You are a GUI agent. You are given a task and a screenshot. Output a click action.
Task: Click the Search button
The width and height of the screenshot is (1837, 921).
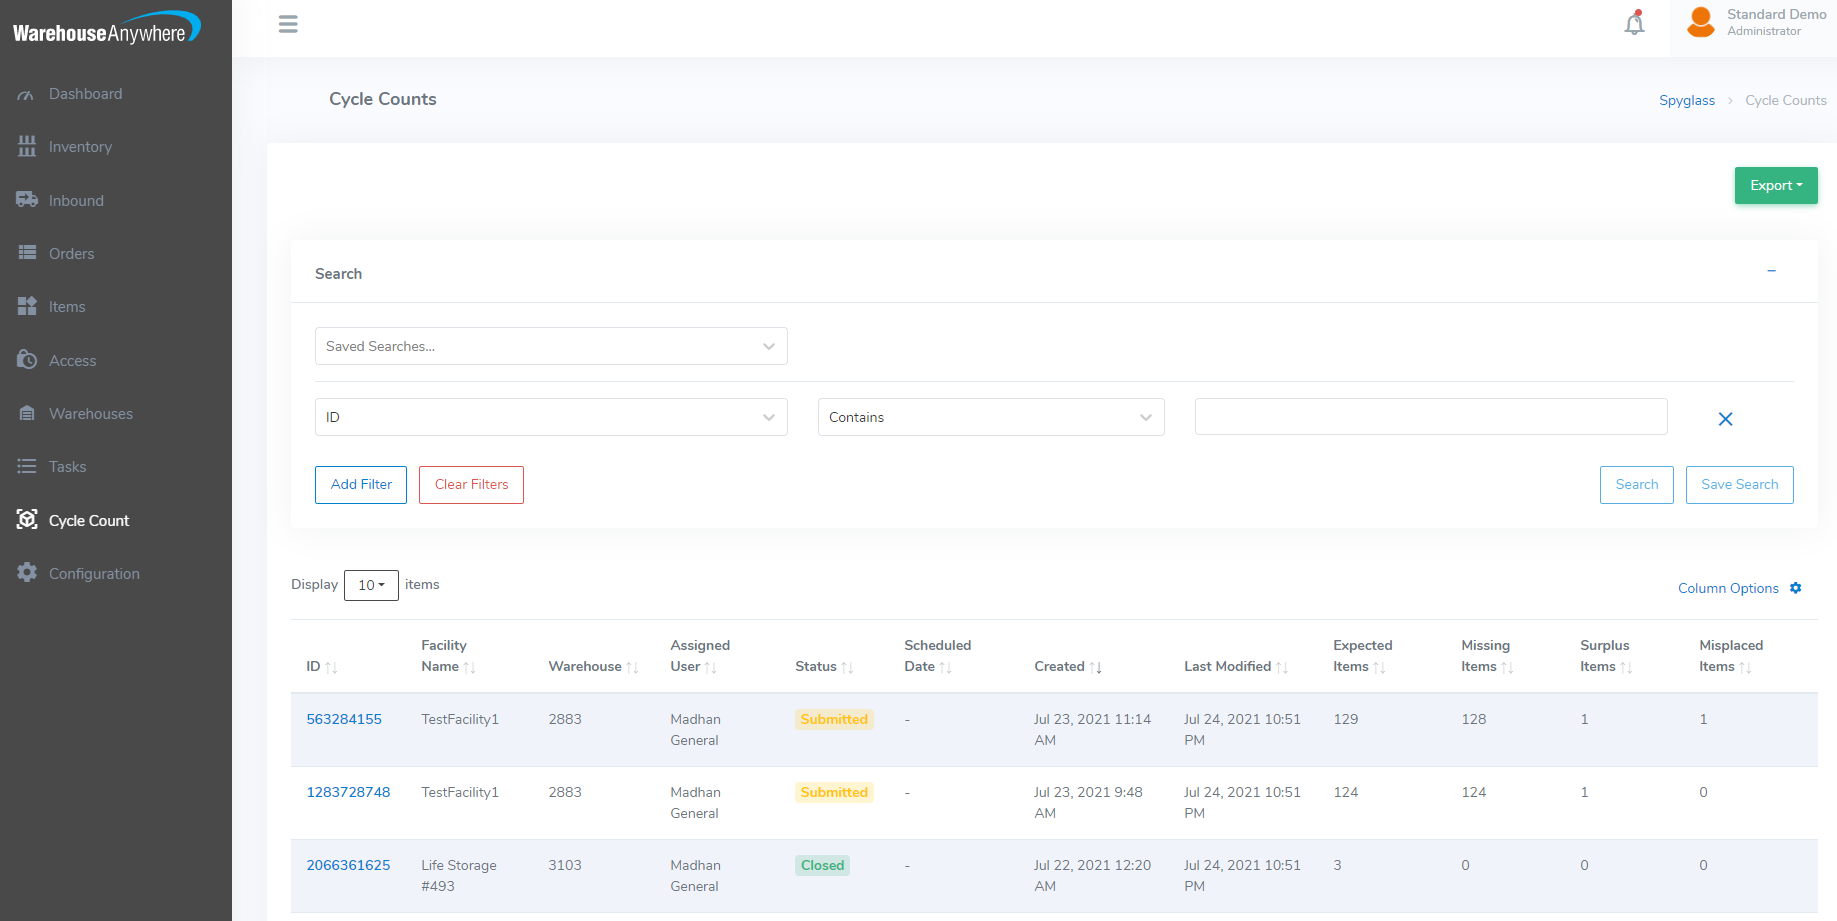(x=1637, y=485)
